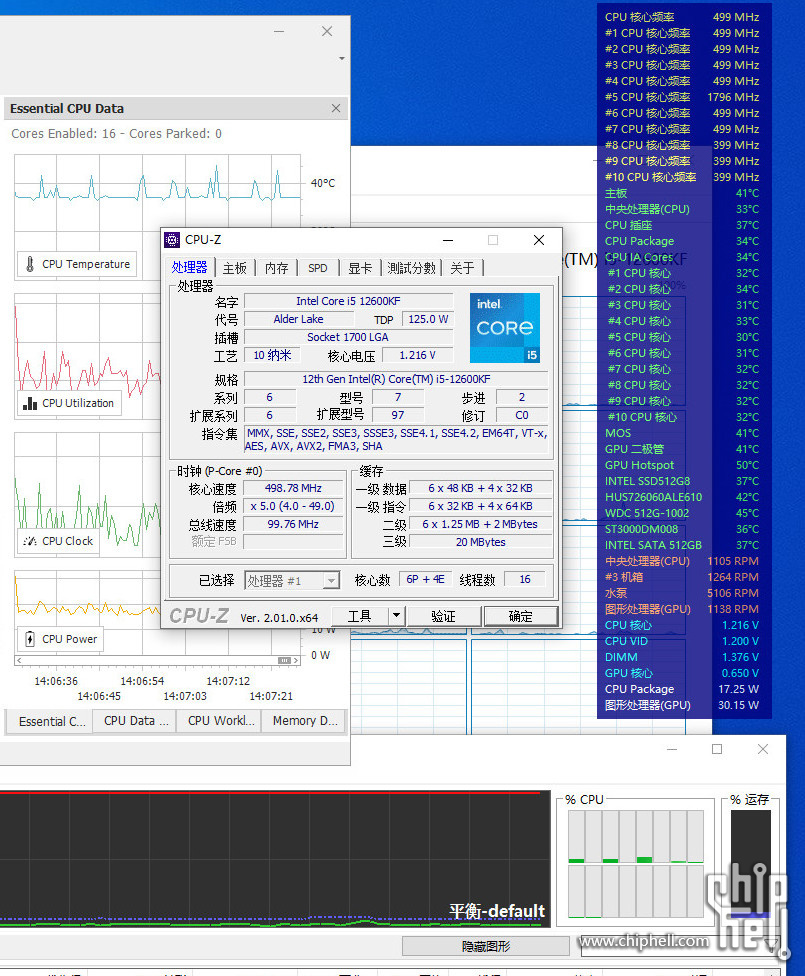Click the Intel Core i5 logo badge
This screenshot has width=805, height=976.
(505, 328)
